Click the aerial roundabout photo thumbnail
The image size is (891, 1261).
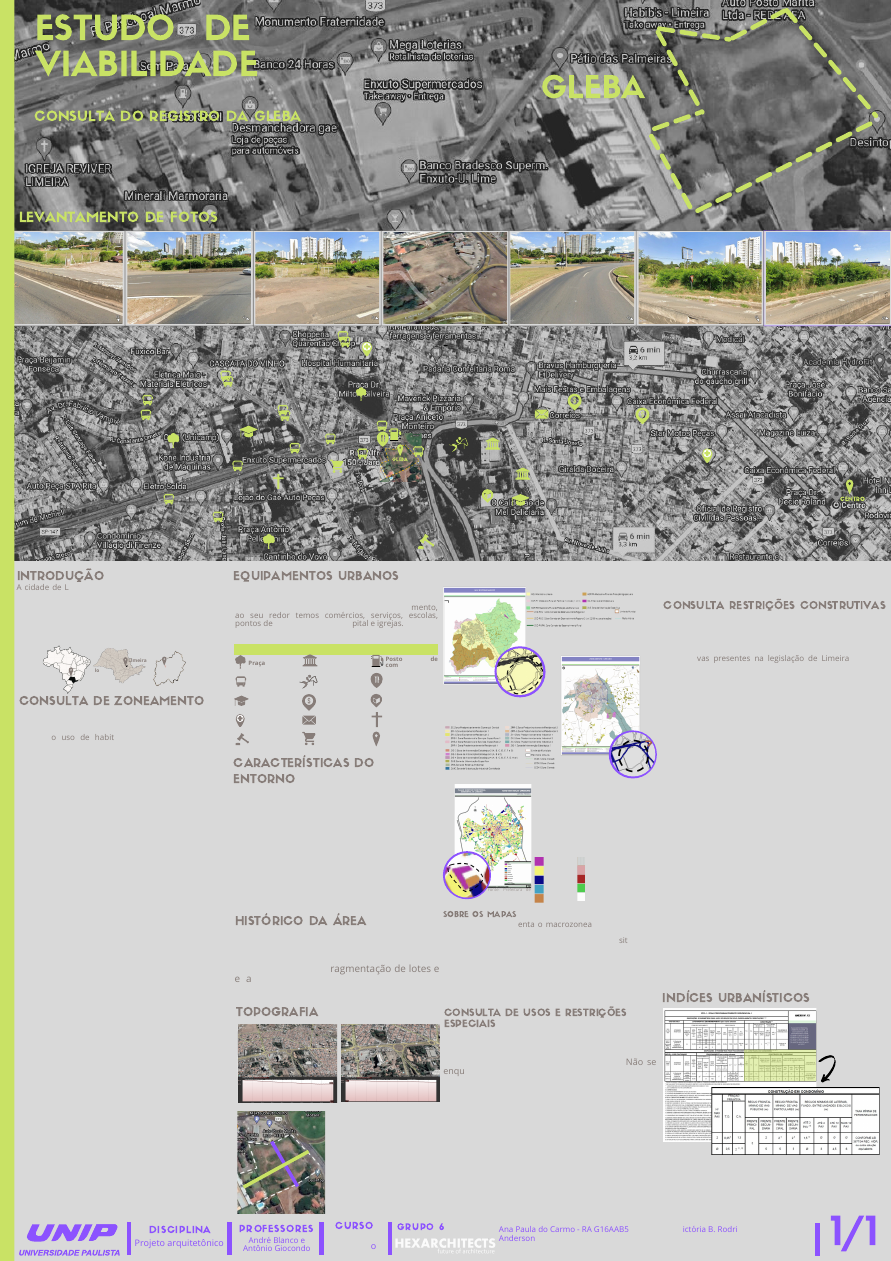[x=445, y=278]
